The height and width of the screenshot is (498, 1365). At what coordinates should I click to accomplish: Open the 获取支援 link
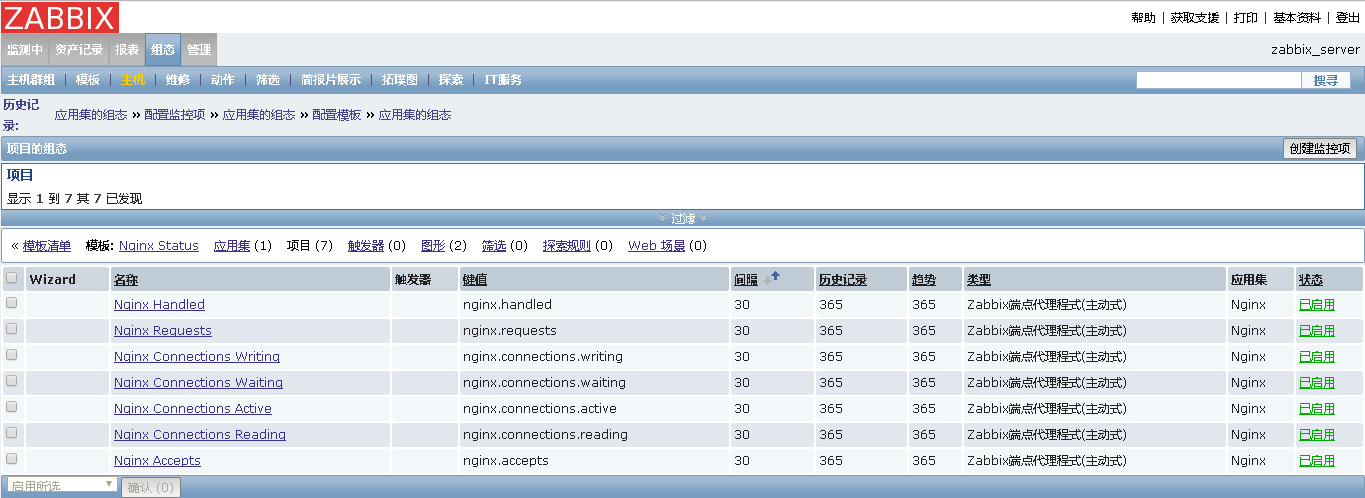(1195, 18)
